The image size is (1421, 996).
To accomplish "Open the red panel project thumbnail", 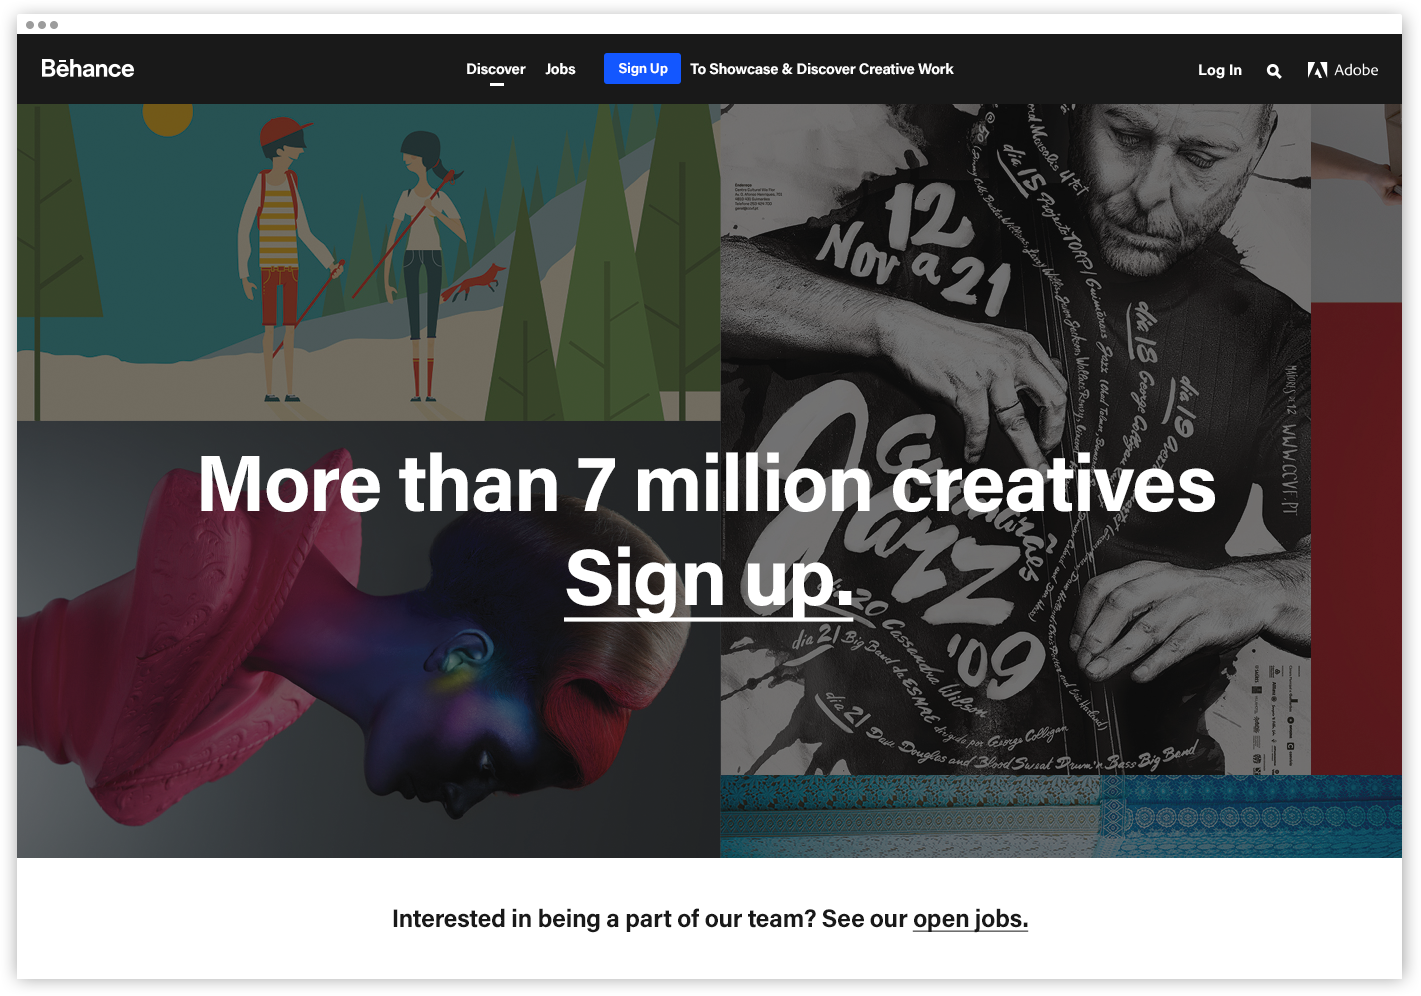I will tap(1356, 539).
